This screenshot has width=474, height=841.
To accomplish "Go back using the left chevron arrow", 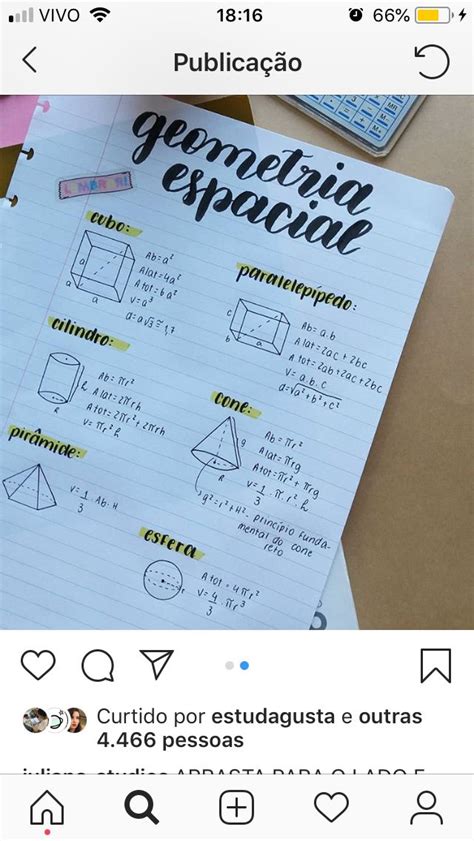I will [29, 60].
